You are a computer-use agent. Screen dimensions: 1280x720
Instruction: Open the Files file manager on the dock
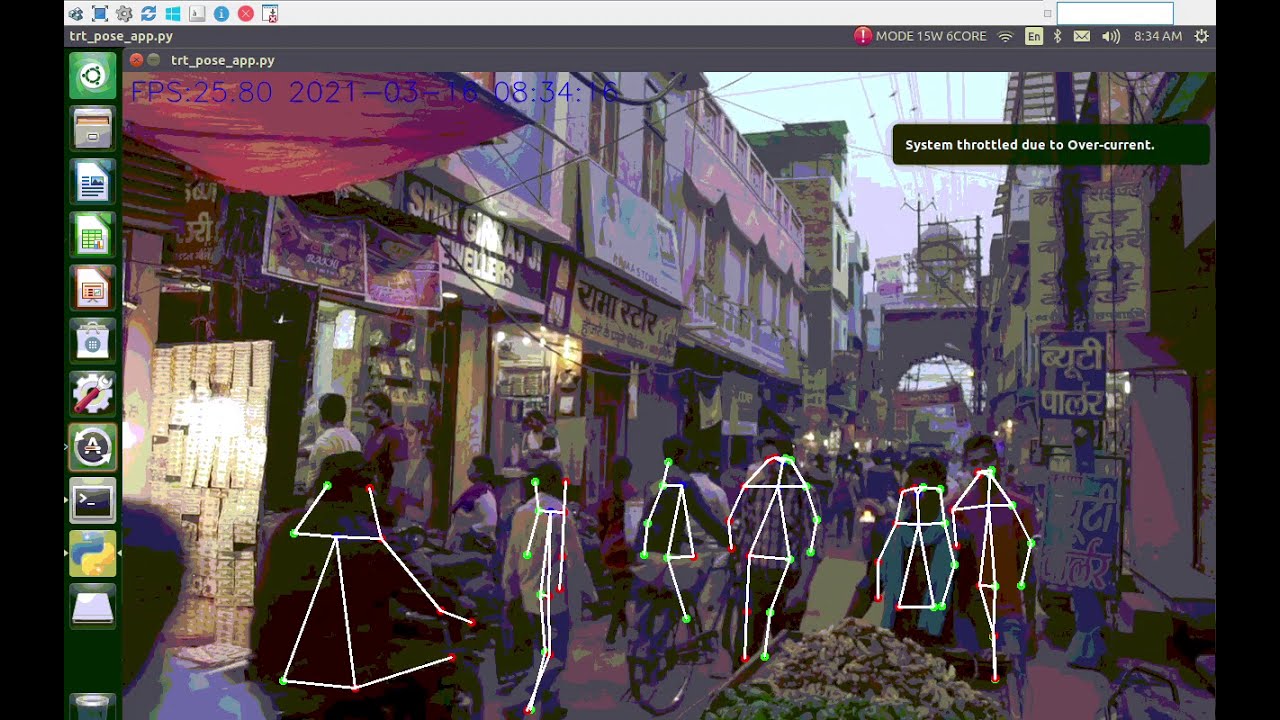(x=91, y=128)
